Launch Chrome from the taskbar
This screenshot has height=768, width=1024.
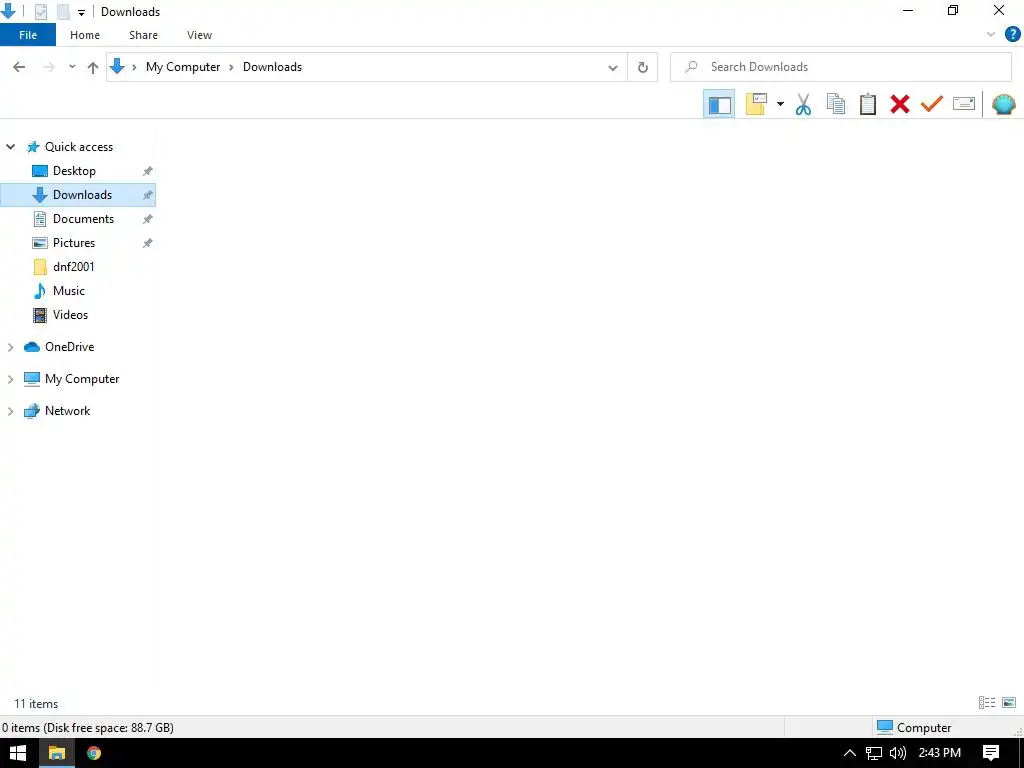point(94,753)
